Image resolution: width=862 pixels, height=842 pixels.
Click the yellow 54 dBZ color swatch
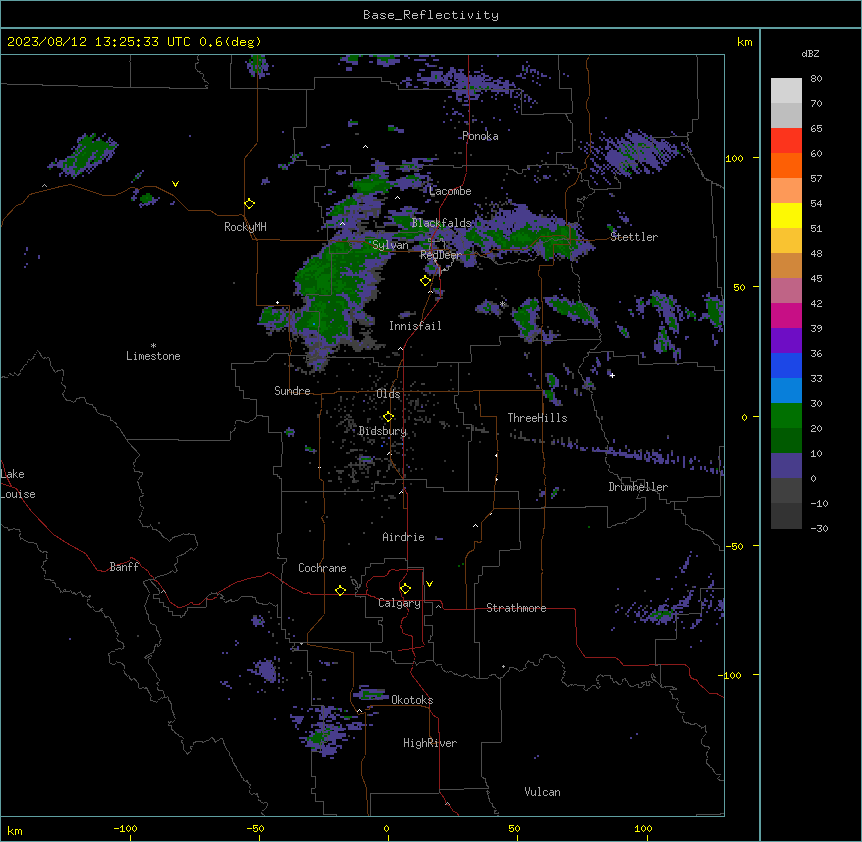tap(786, 215)
